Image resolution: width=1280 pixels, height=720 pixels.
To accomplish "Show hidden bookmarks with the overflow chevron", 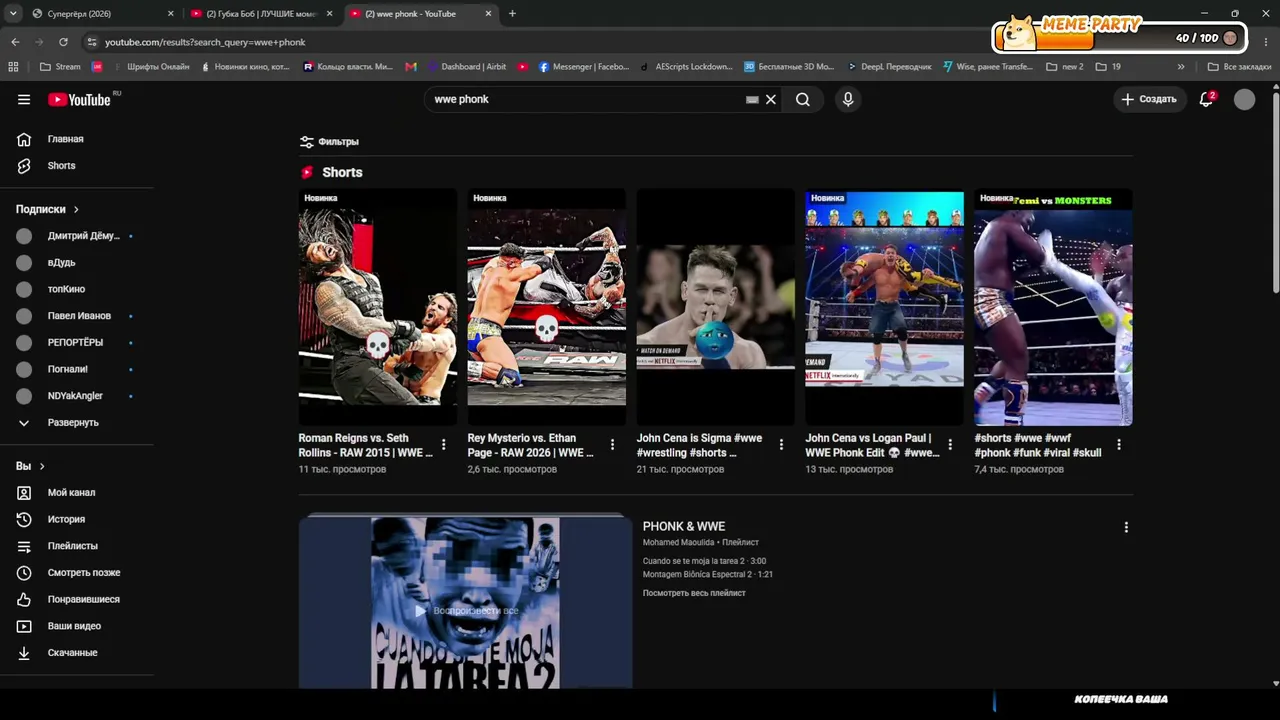I will click(x=1181, y=67).
